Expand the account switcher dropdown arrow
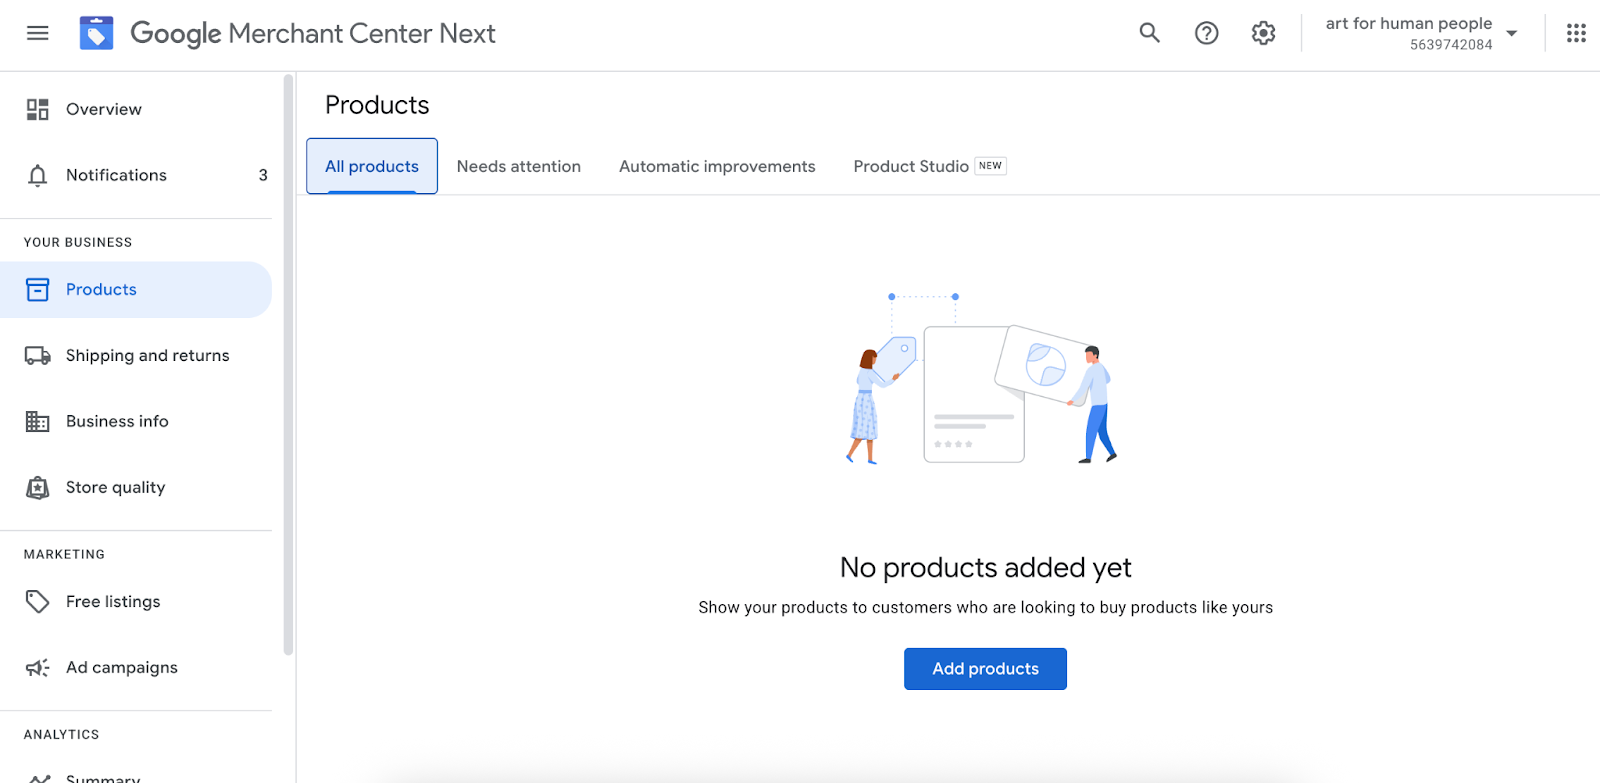The height and width of the screenshot is (783, 1600). coord(1512,33)
